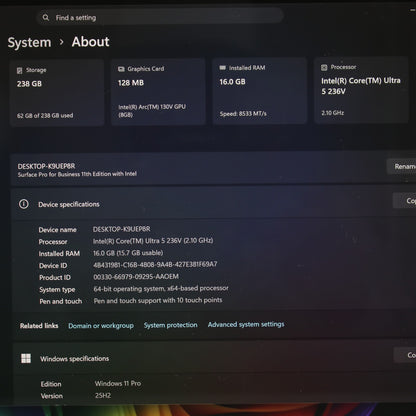The image size is (416, 416).
Task: Click the breadcrumb chevron after System
Action: coord(61,42)
